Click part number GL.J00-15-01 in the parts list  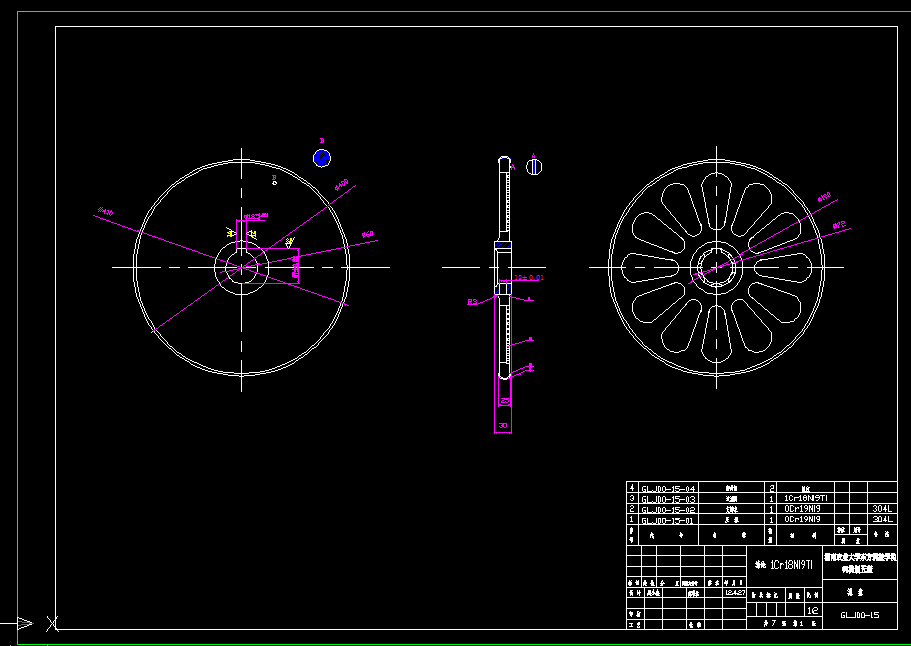pos(668,520)
